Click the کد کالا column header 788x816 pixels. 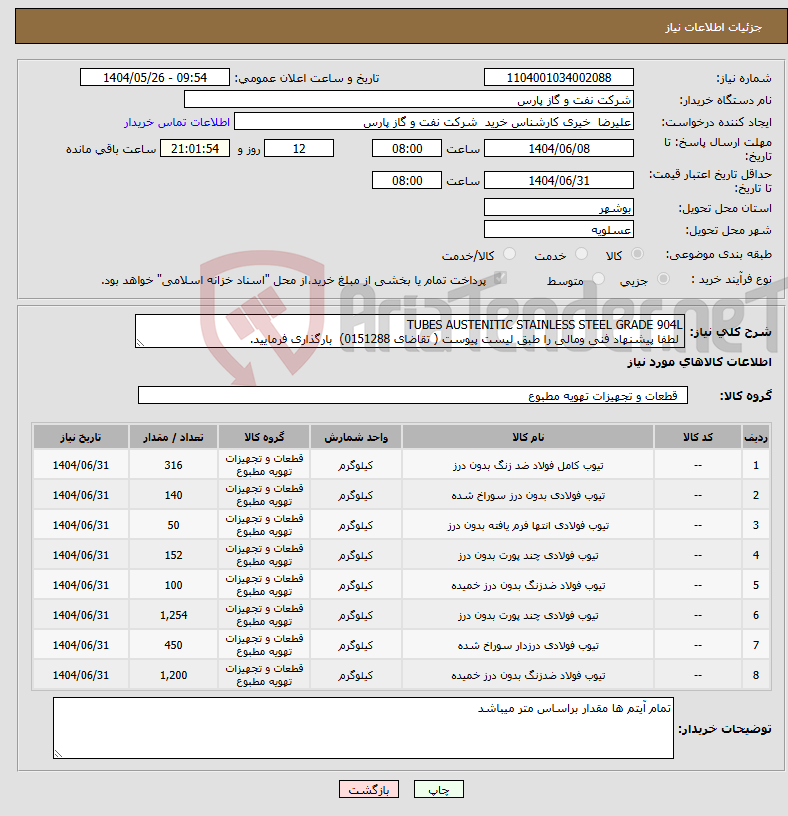click(x=697, y=437)
